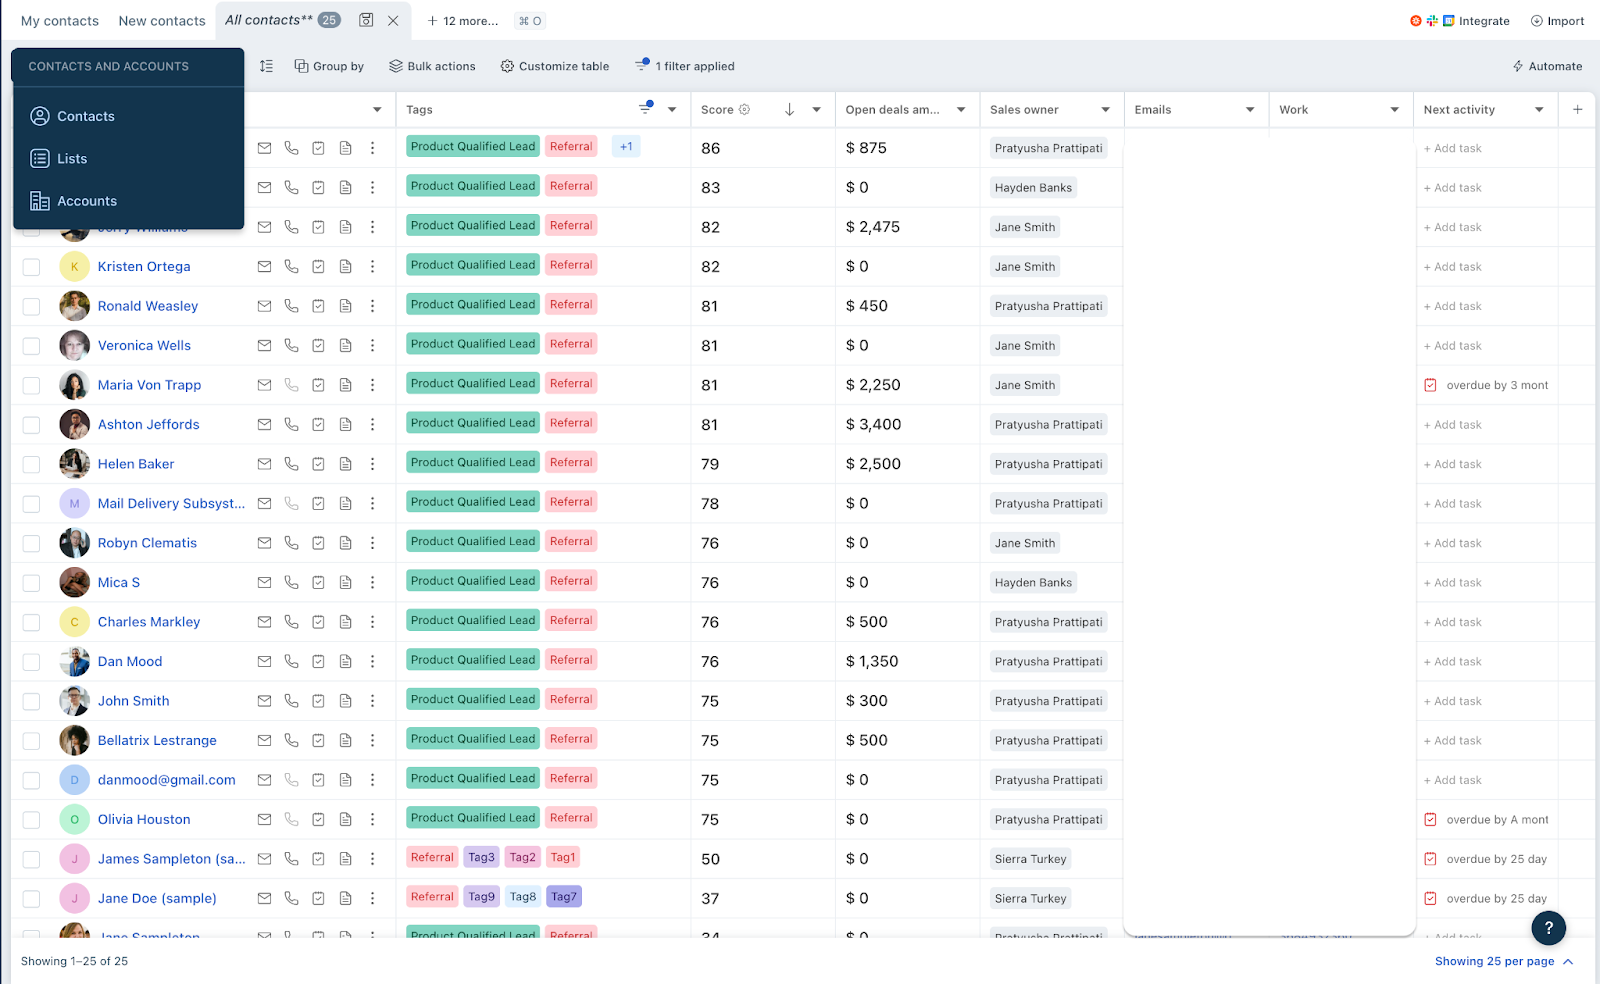Click Import in the top right
The image size is (1600, 984).
coord(1557,21)
